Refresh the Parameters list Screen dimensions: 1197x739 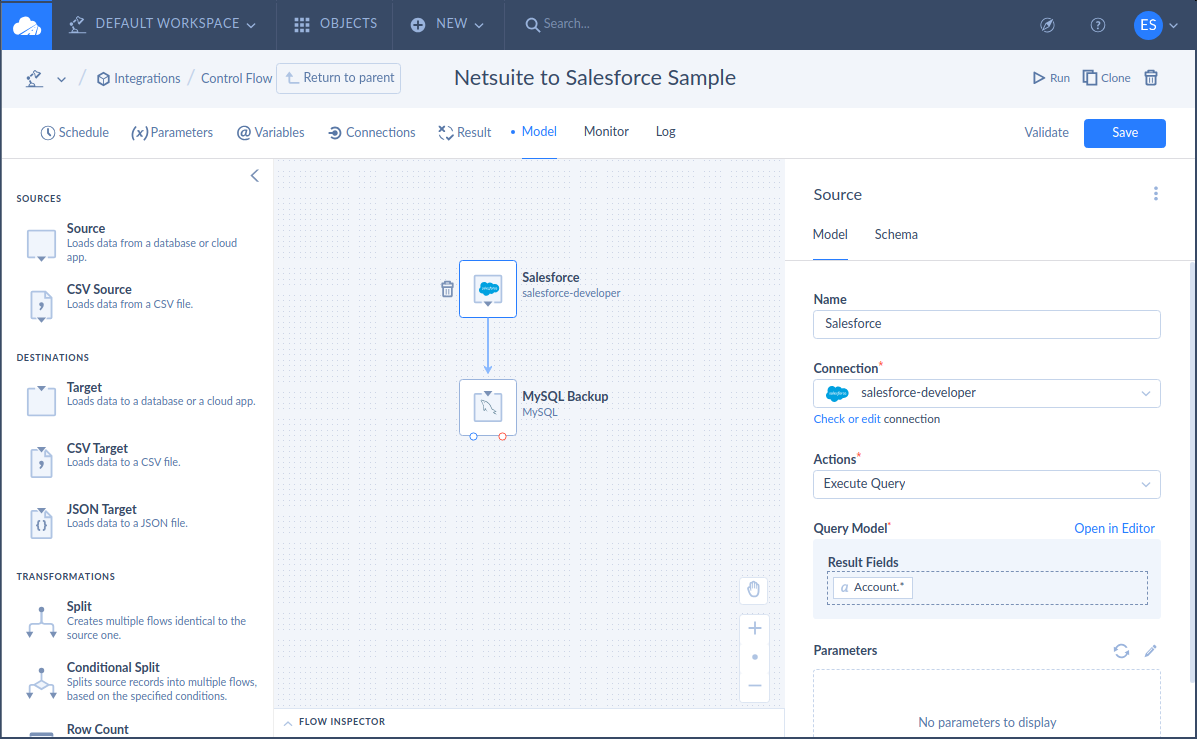coord(1121,650)
